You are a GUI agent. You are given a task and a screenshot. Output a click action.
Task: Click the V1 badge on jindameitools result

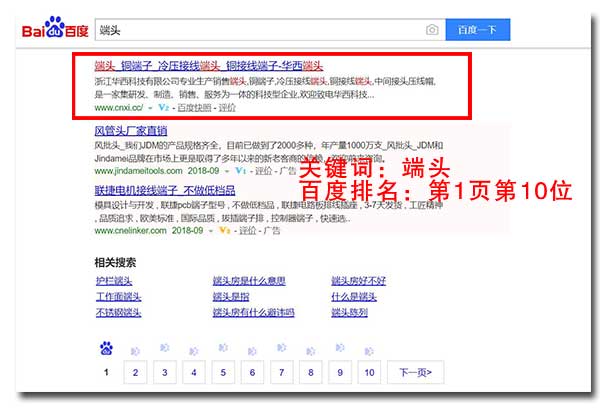coord(240,171)
